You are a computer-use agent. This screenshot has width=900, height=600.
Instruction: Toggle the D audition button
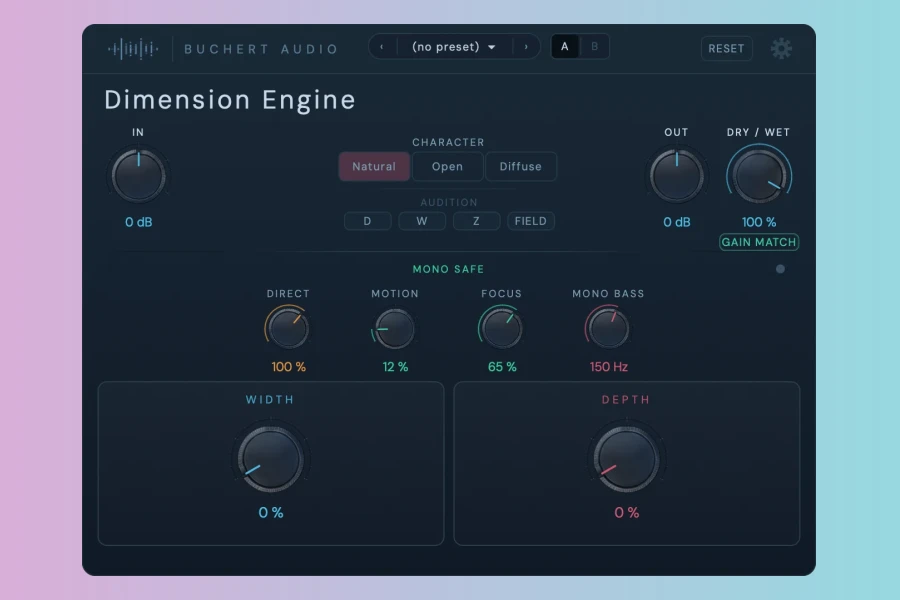[367, 221]
